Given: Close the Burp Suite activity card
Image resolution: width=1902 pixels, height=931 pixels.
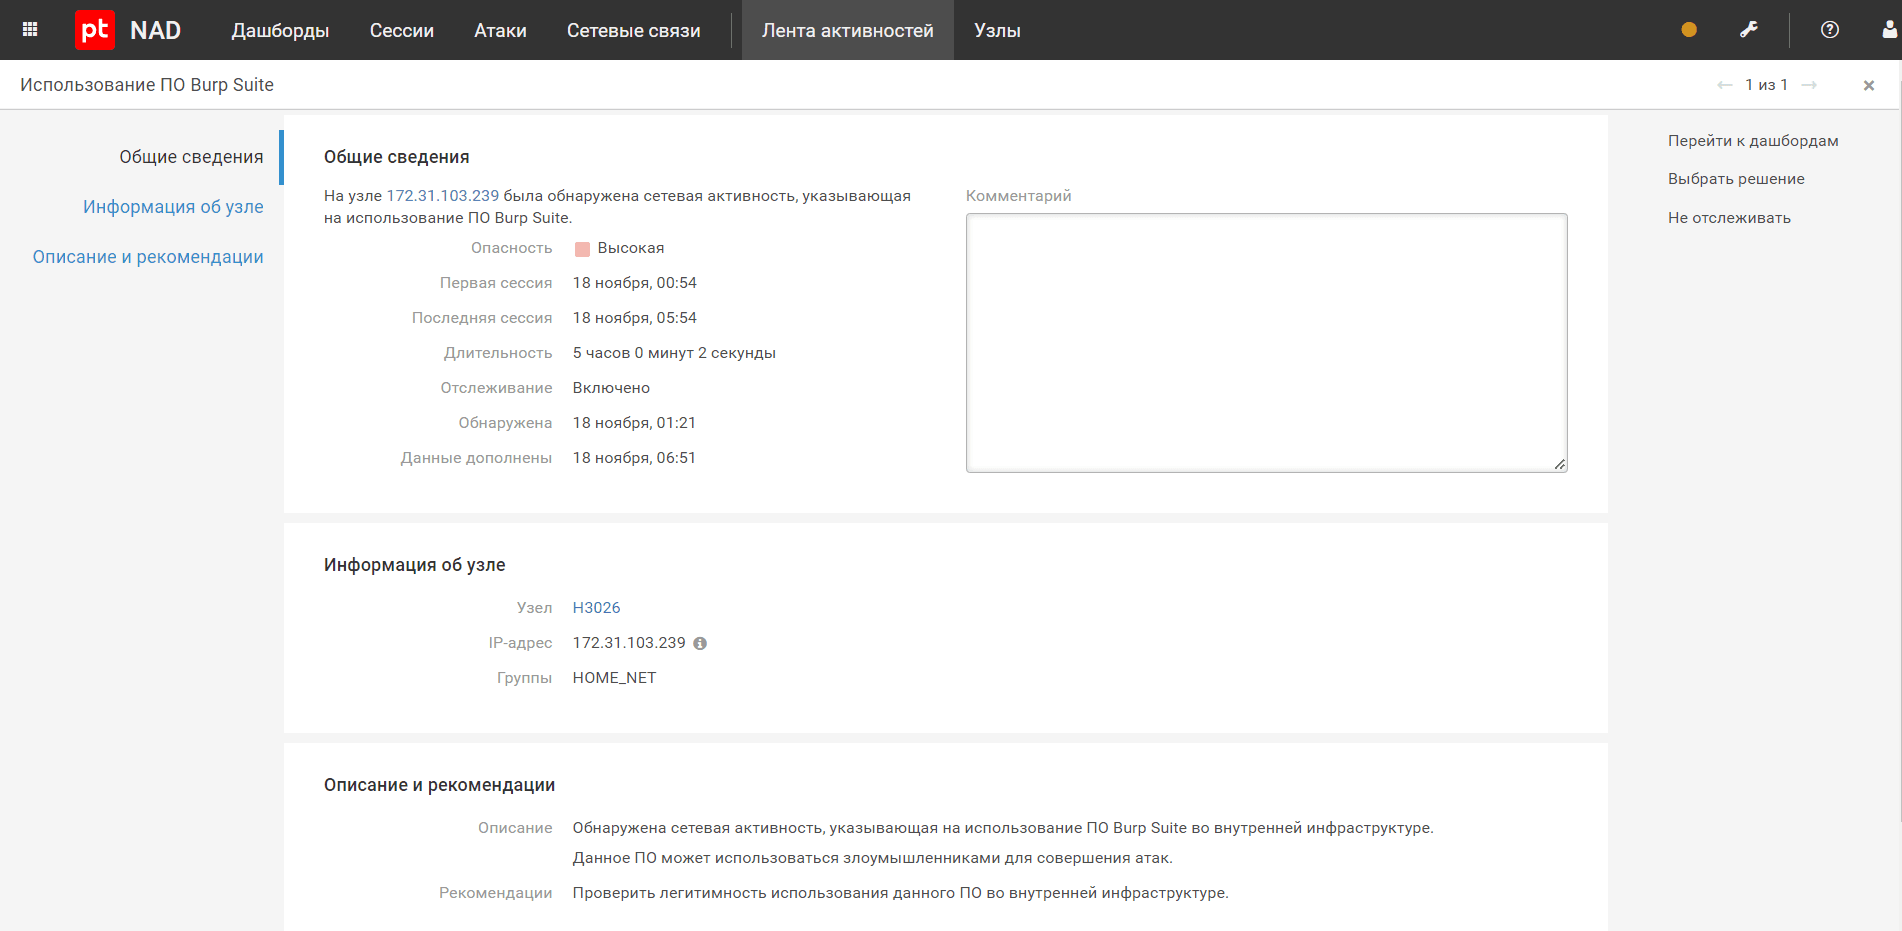Looking at the screenshot, I should coord(1869,86).
